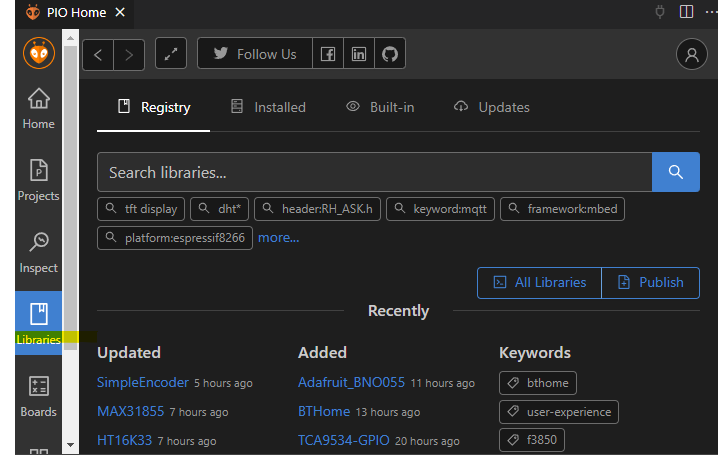This screenshot has height=455, width=718.
Task: Click the 'keyword:mqtt' search suggestion
Action: tap(441, 209)
